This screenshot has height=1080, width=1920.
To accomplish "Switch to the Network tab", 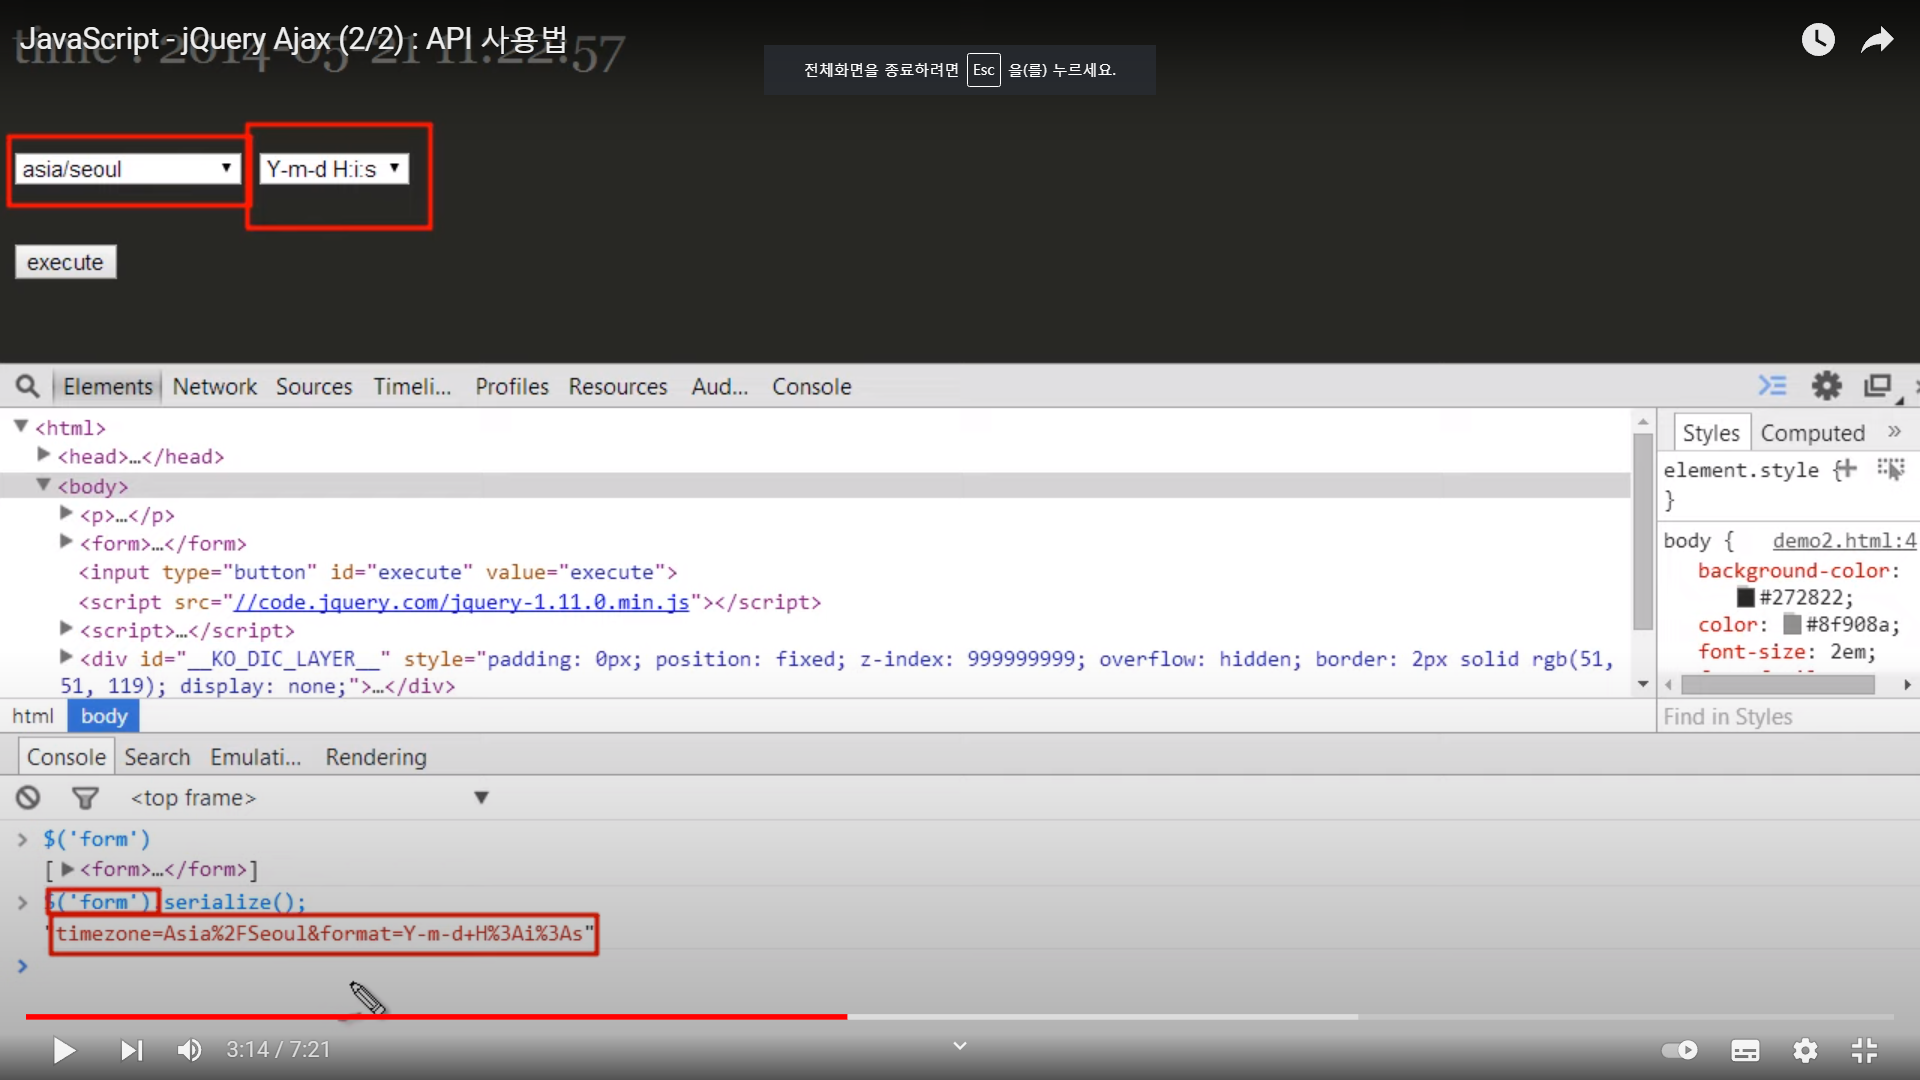I will (214, 386).
